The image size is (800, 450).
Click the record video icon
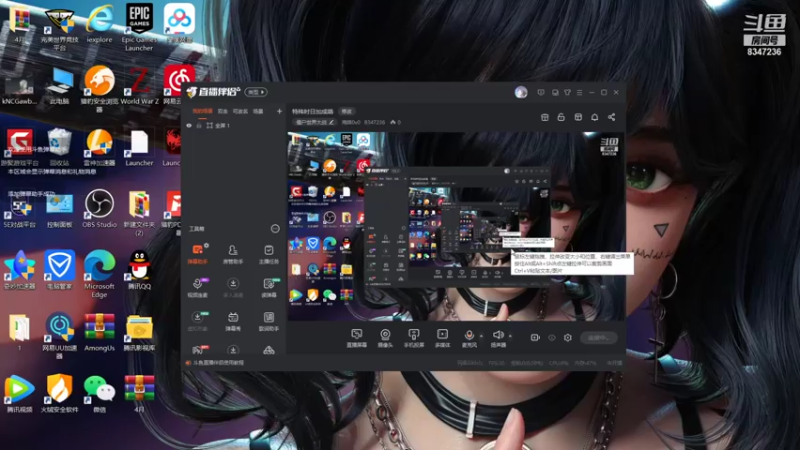[x=535, y=338]
